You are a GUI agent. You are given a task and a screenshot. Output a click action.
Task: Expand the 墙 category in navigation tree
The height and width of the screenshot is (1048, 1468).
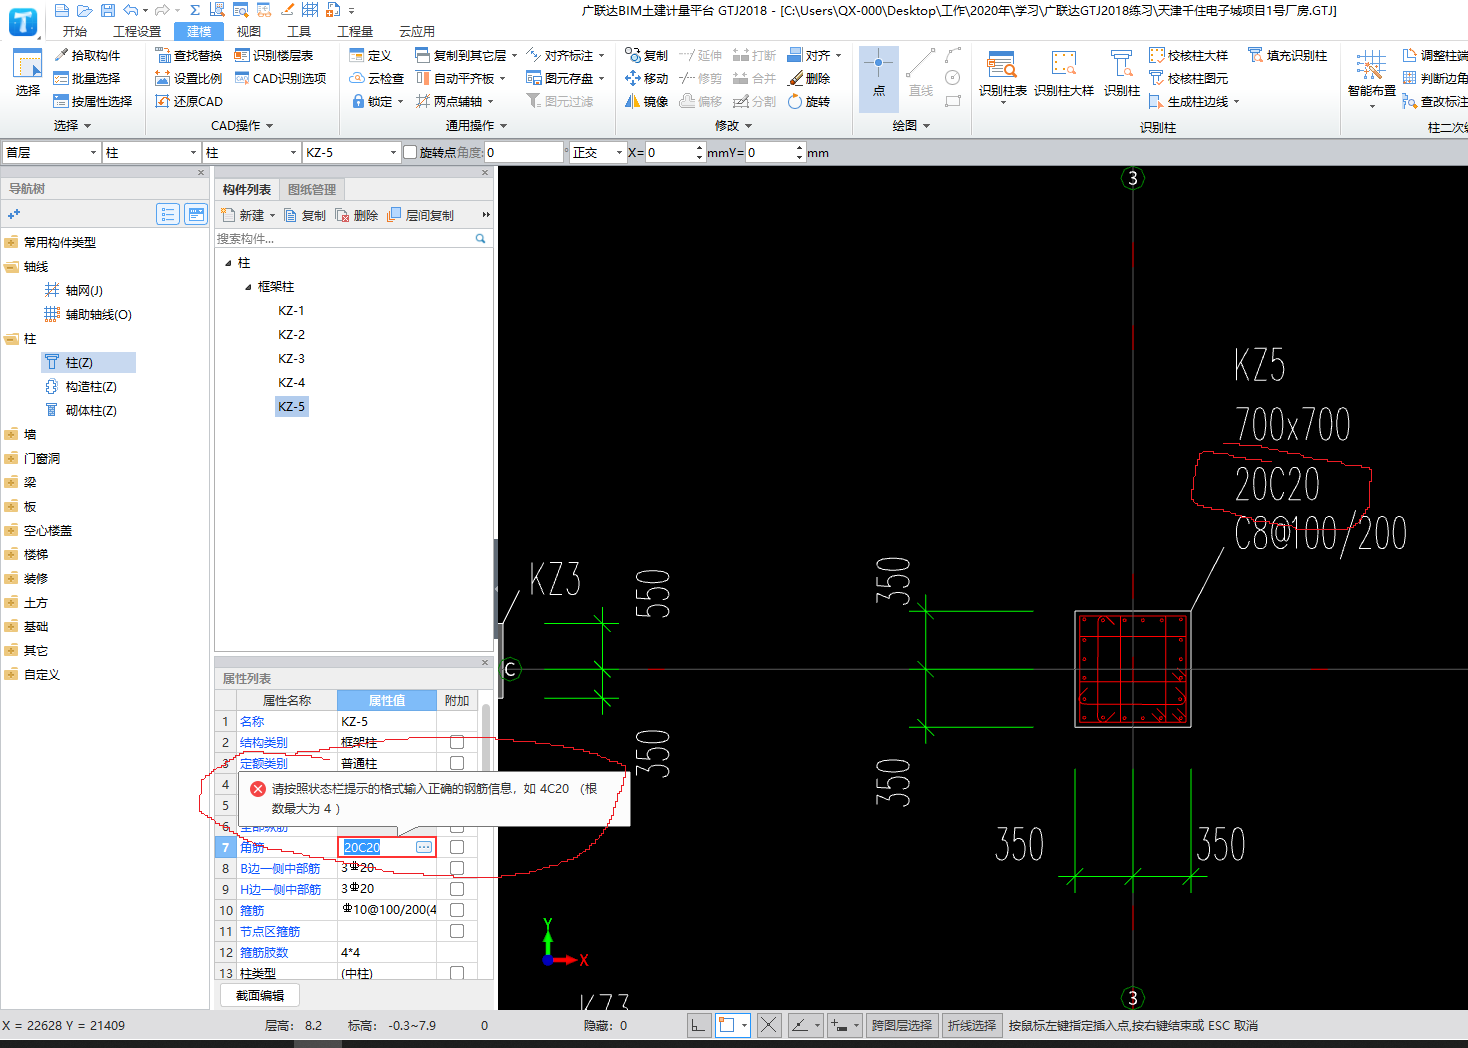click(x=12, y=434)
